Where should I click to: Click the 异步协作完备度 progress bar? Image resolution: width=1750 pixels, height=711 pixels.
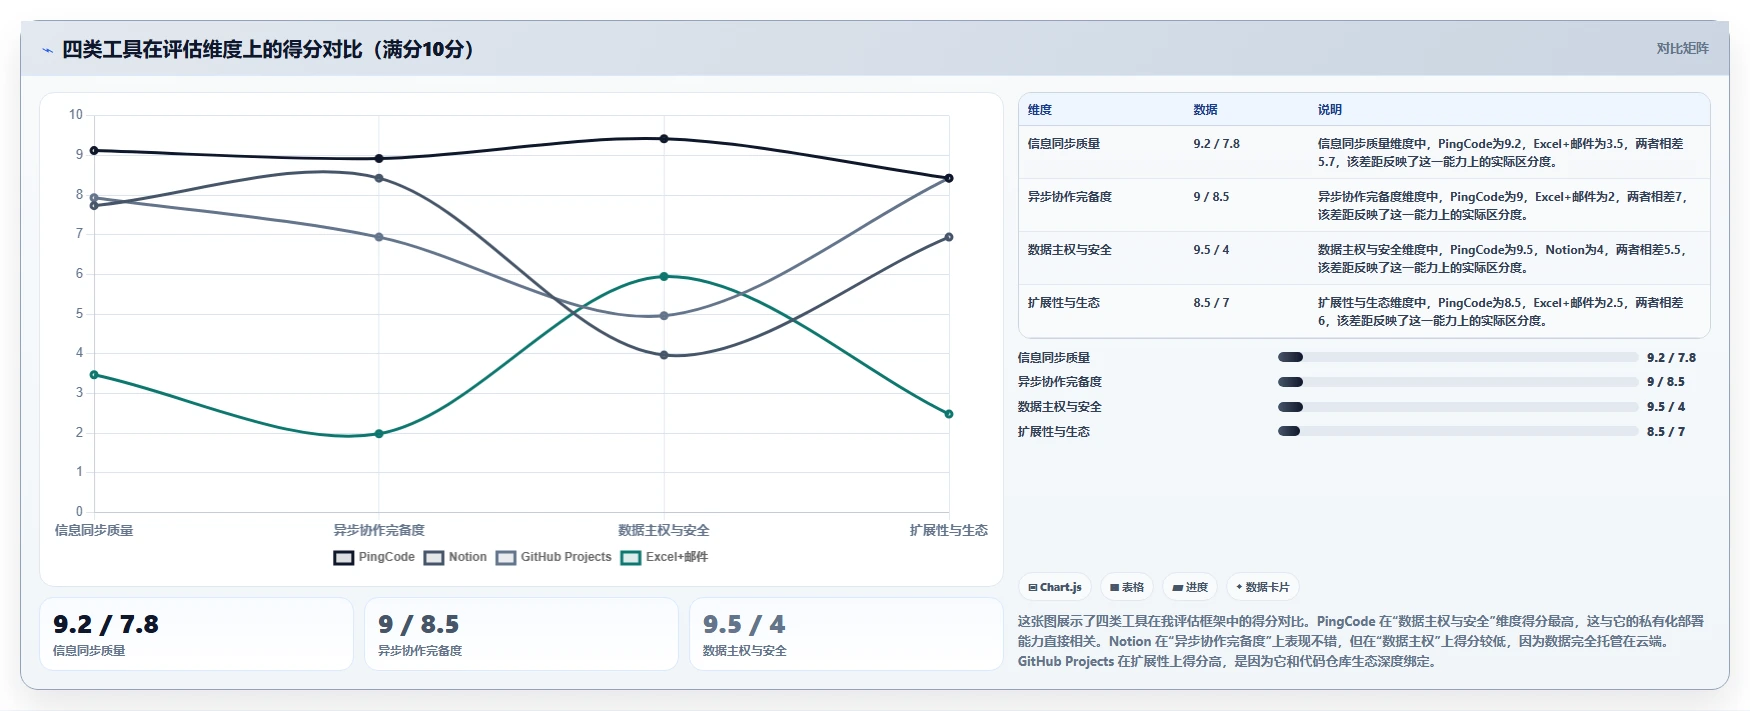tap(1458, 382)
